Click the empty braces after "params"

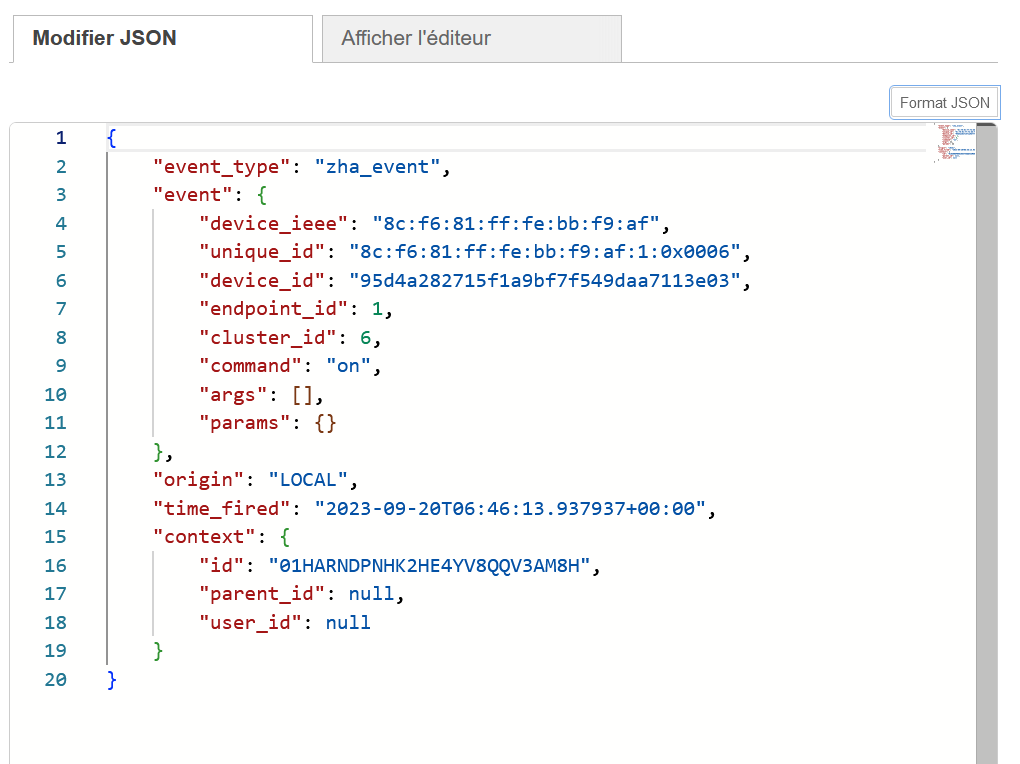click(x=326, y=423)
